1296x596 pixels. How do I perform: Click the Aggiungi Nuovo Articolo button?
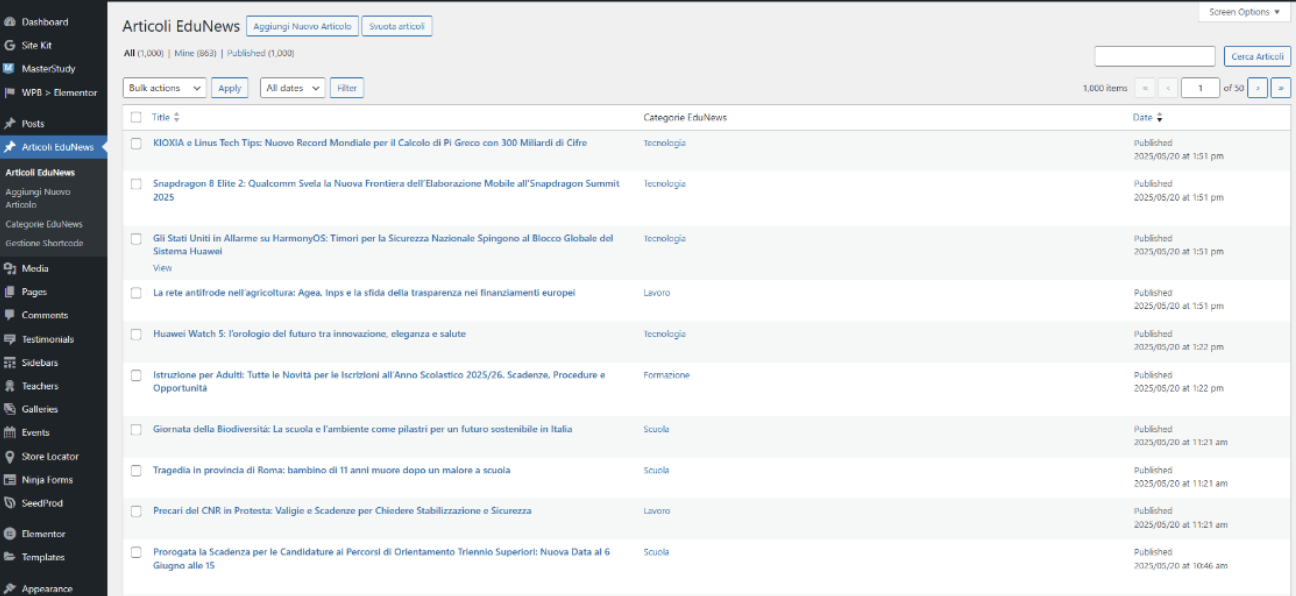302,26
